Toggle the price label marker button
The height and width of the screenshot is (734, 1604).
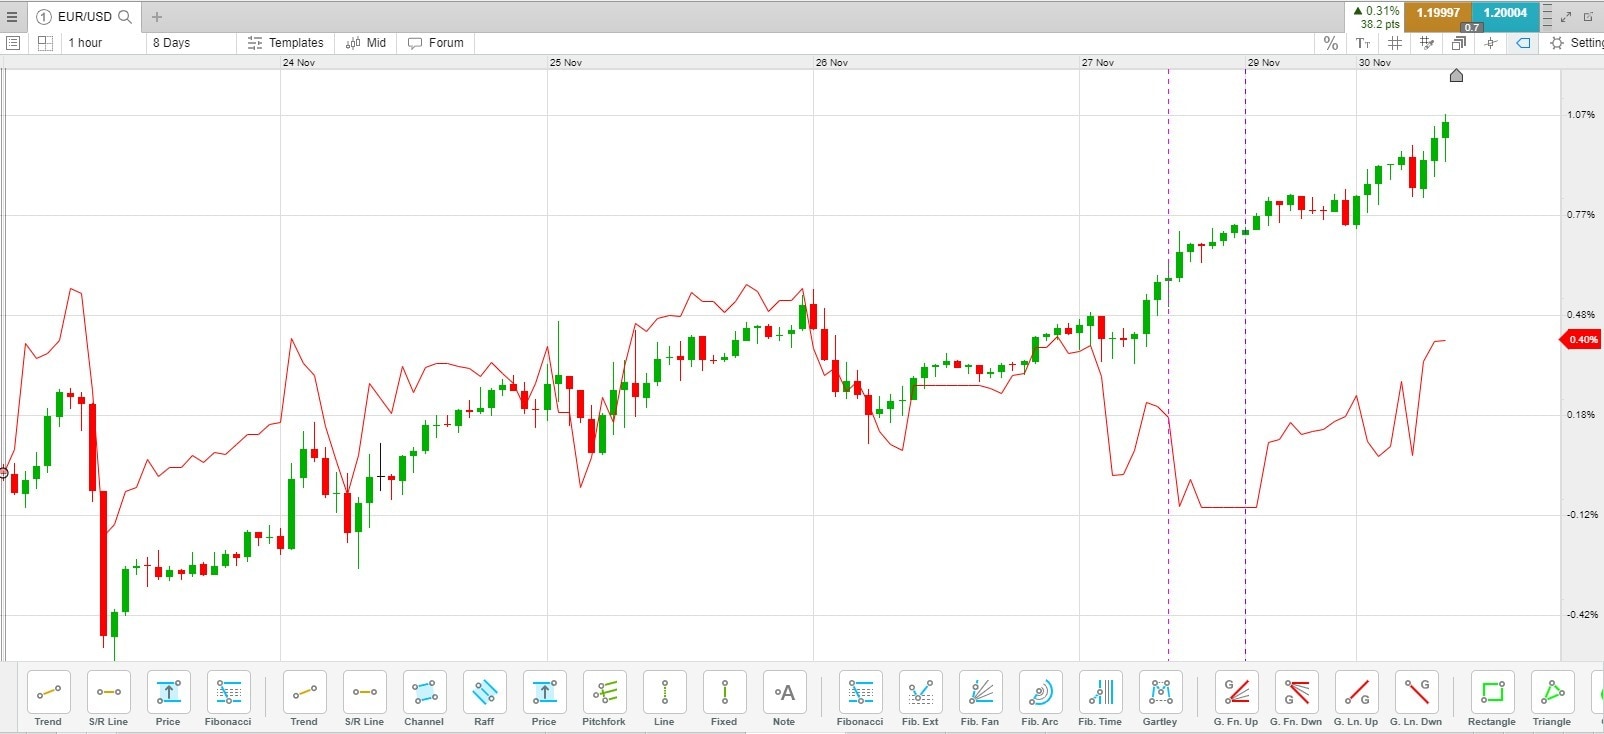tap(1523, 43)
